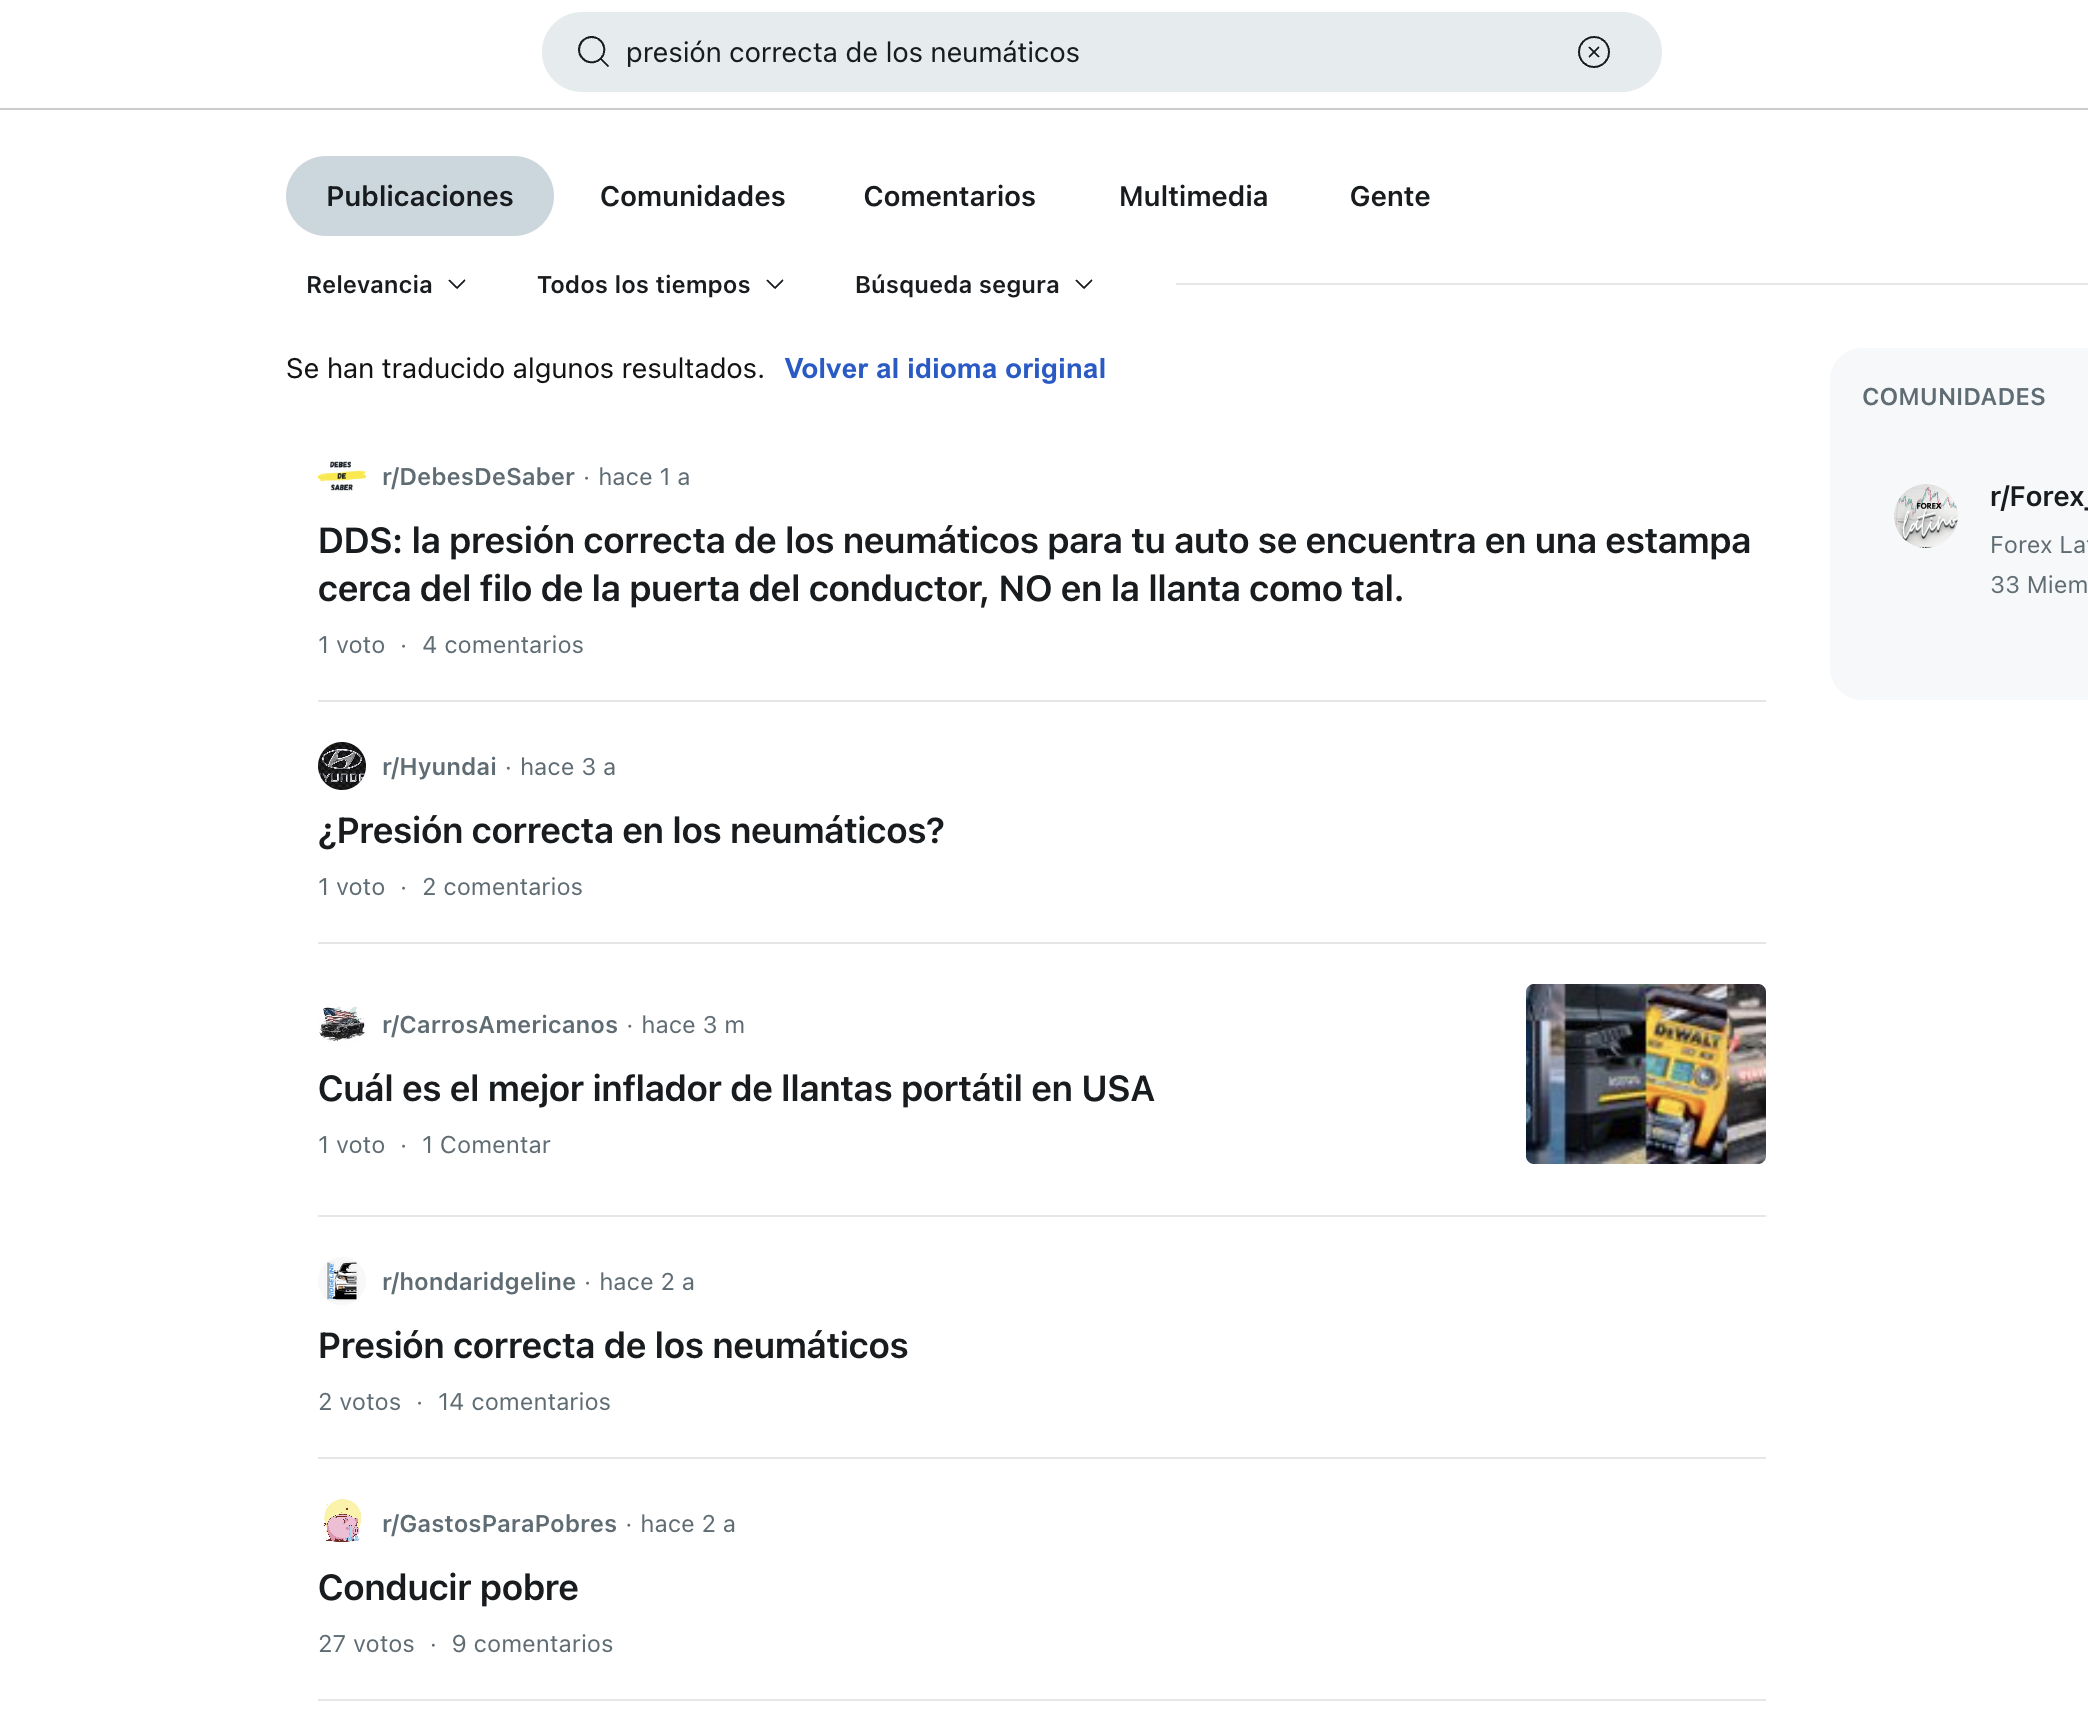Open the post titled Conducir pobre
Screen dimensions: 2088x1730
coord(447,1587)
